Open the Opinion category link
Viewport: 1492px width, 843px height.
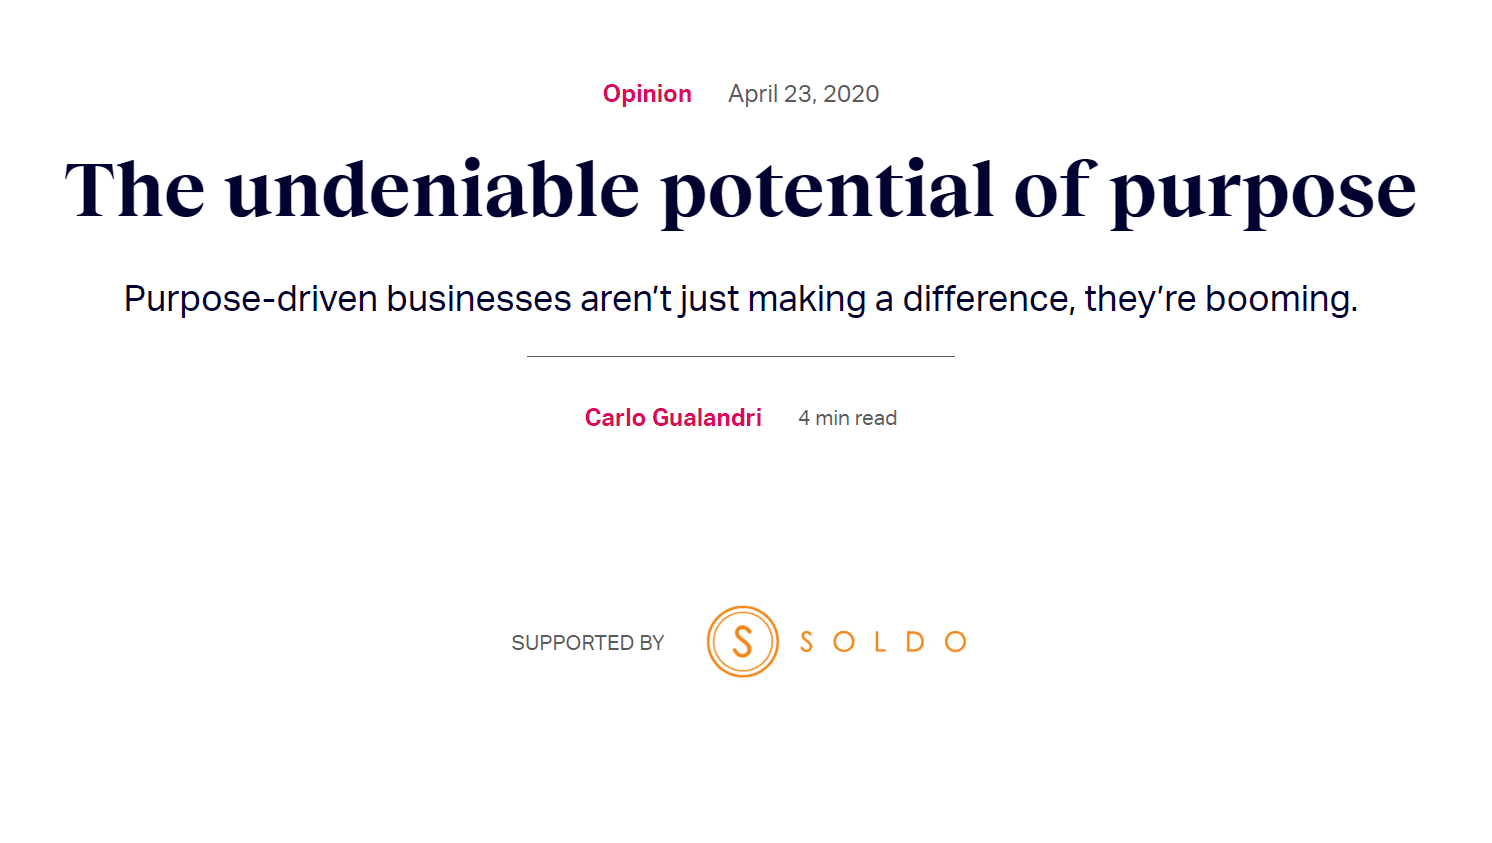[647, 94]
